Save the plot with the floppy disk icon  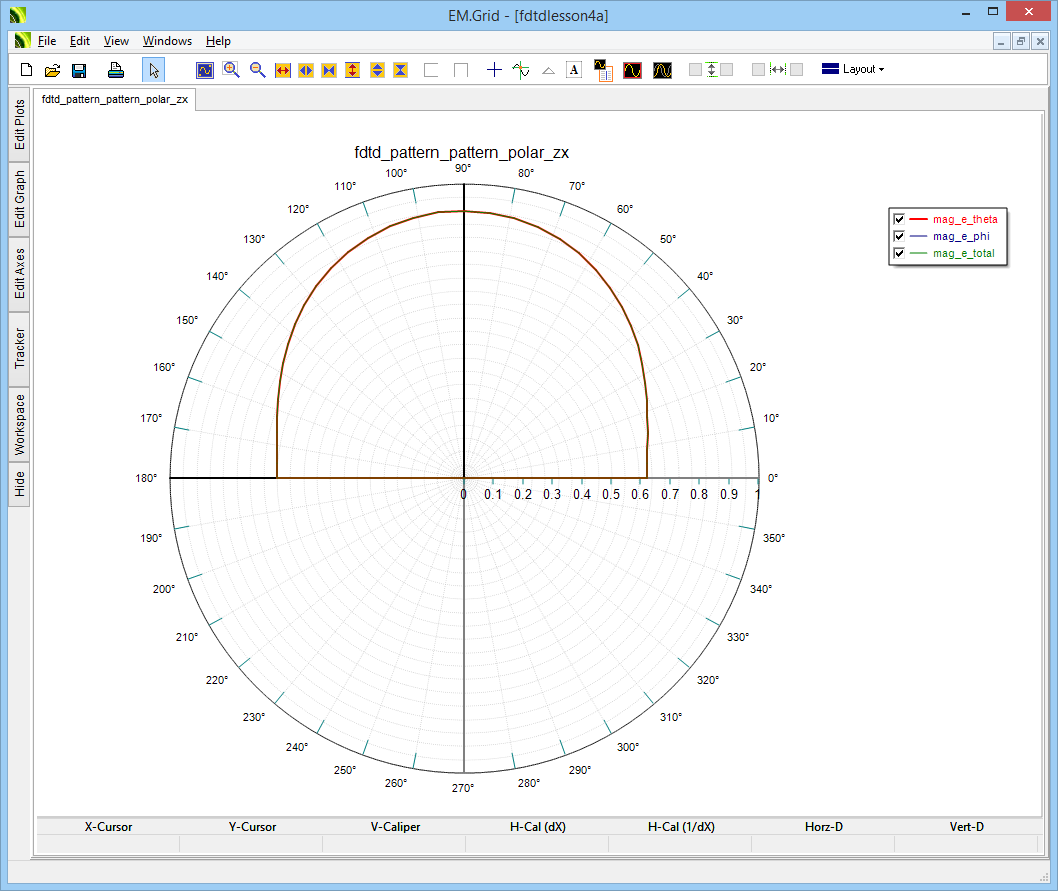pos(79,70)
